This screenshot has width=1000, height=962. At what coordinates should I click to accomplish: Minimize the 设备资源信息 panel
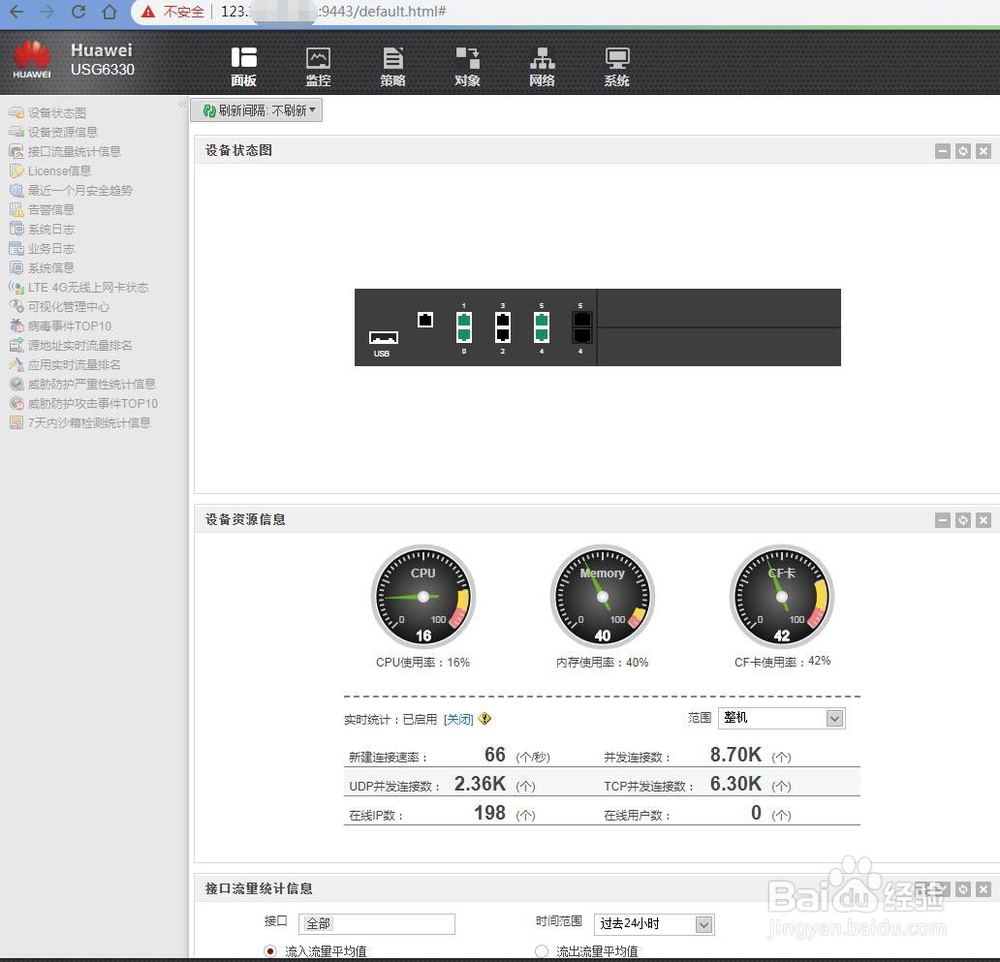942,520
